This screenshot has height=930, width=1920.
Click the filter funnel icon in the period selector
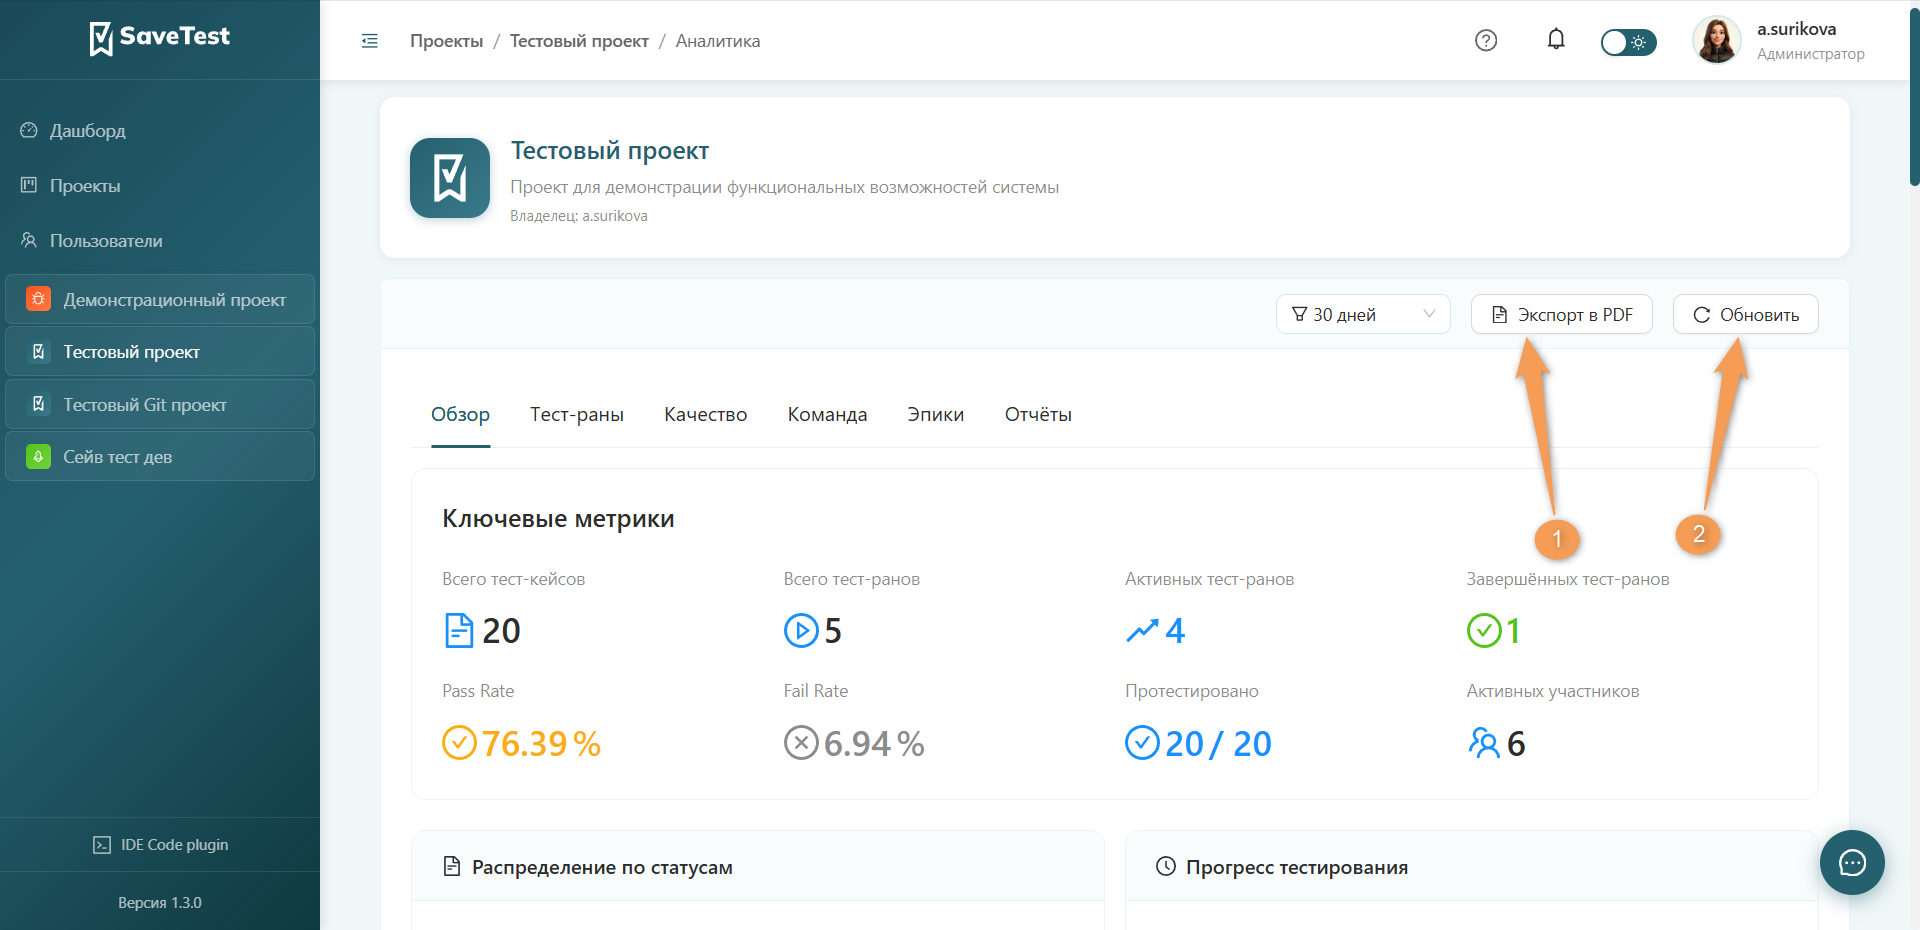click(1299, 314)
